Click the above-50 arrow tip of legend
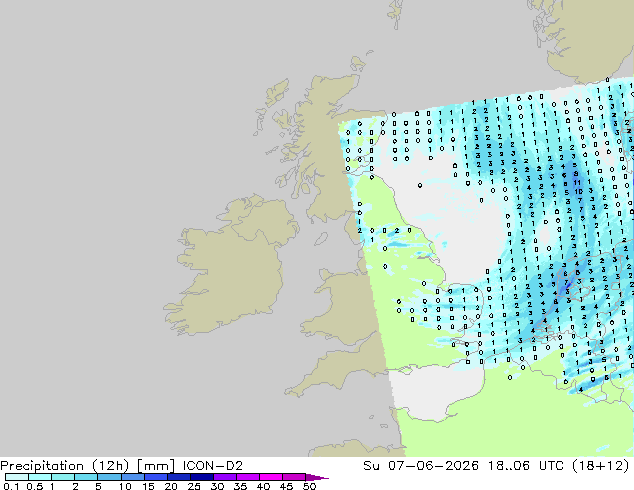634x490 pixels. pyautogui.click(x=317, y=477)
